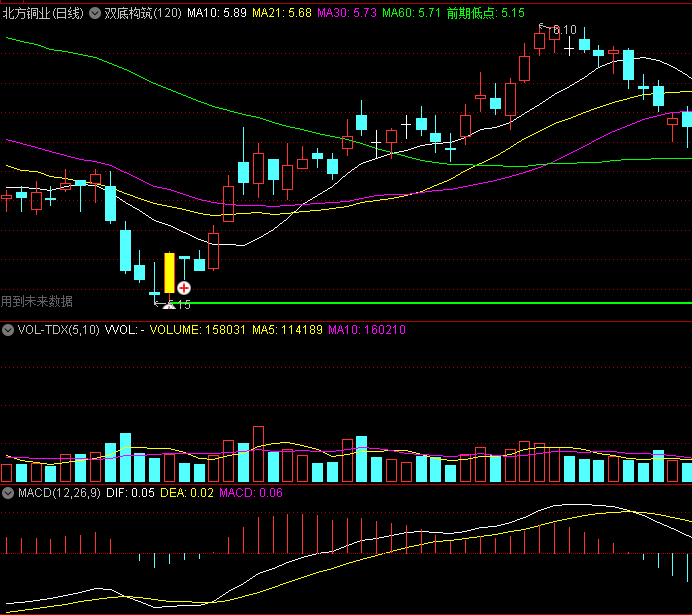Click the 前期低点: 5.15 label
This screenshot has width=692, height=615.
tap(485, 13)
